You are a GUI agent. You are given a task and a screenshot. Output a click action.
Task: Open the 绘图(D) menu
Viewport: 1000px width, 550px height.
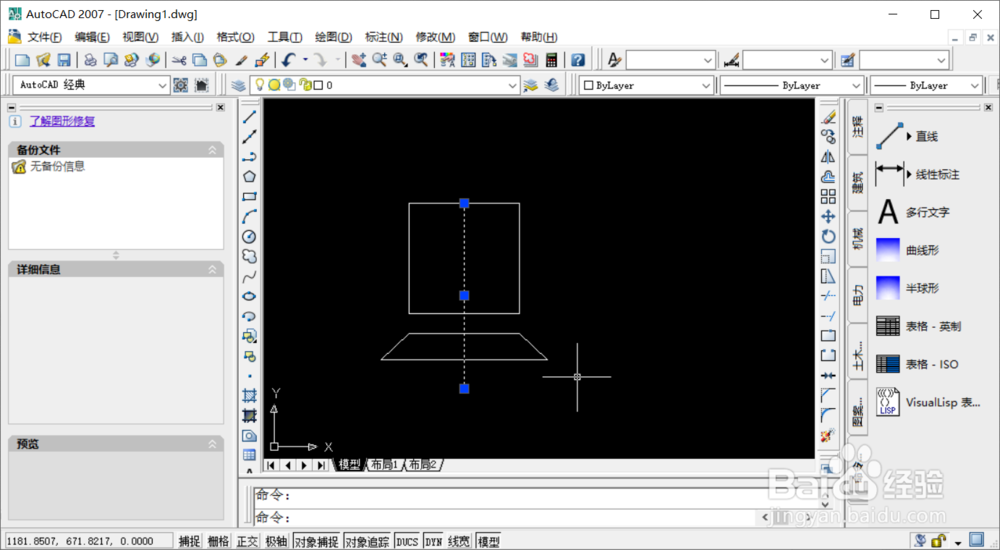click(334, 37)
